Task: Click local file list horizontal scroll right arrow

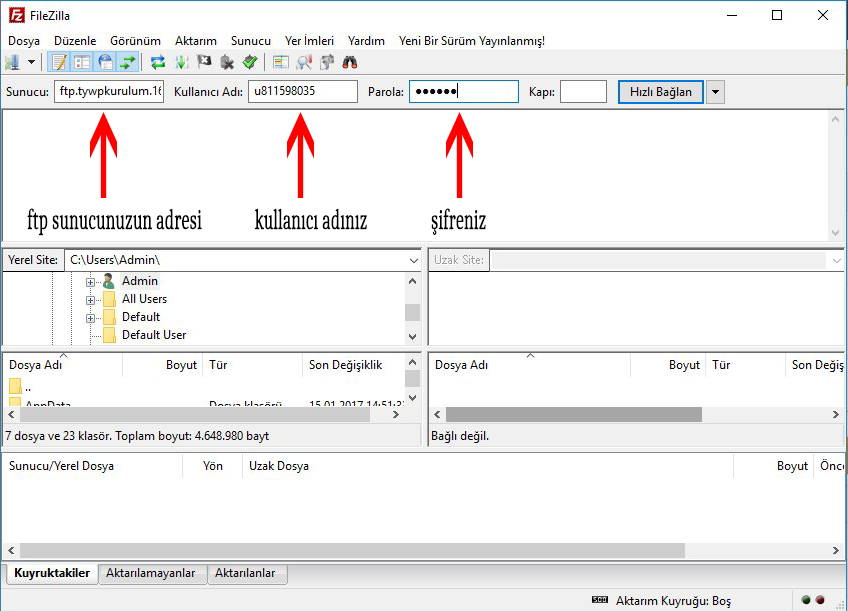Action: click(x=396, y=415)
